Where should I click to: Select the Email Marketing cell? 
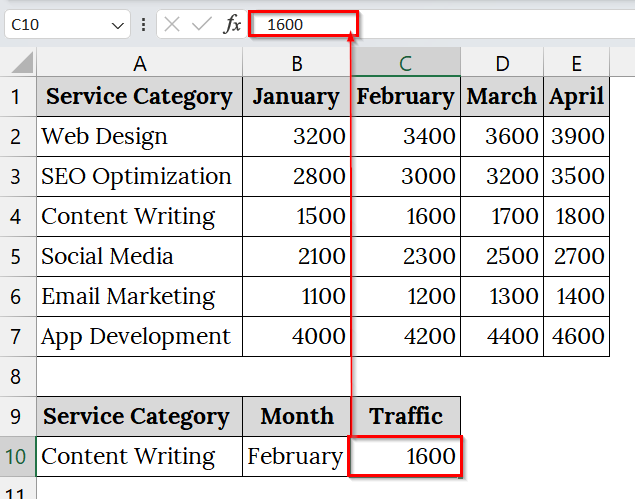pyautogui.click(x=140, y=296)
